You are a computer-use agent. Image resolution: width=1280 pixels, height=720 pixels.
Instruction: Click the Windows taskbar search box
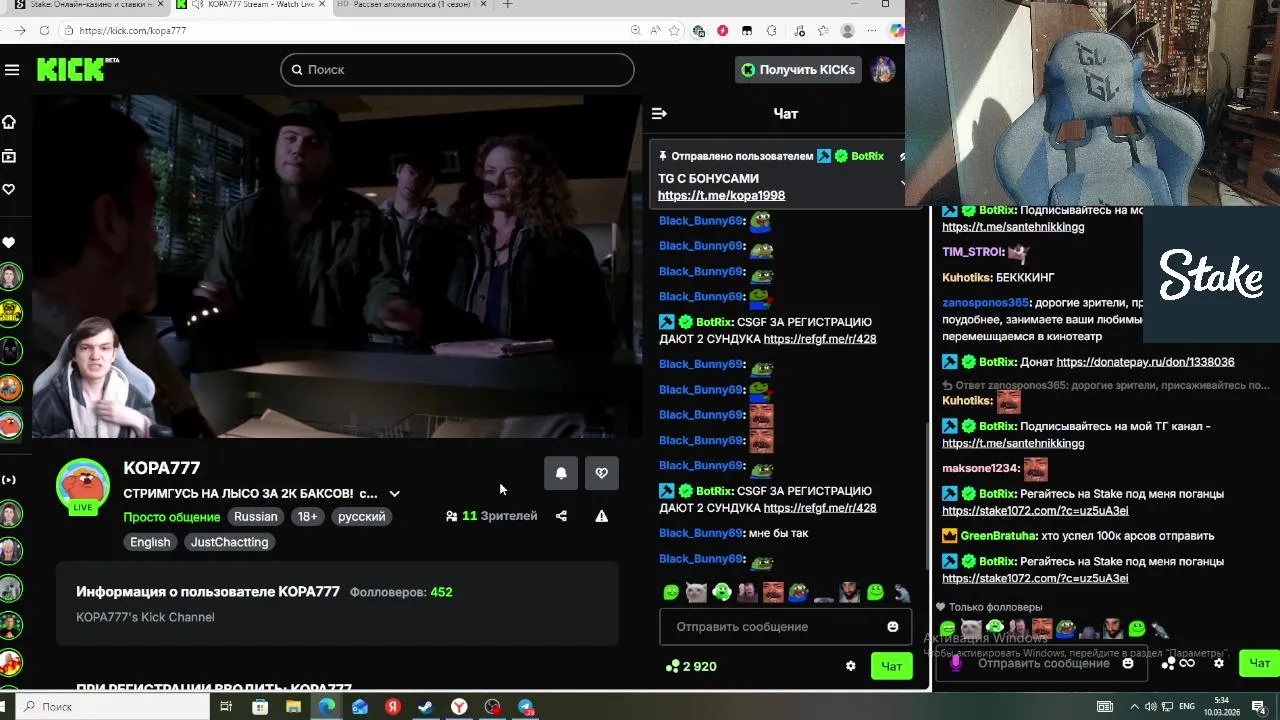115,707
